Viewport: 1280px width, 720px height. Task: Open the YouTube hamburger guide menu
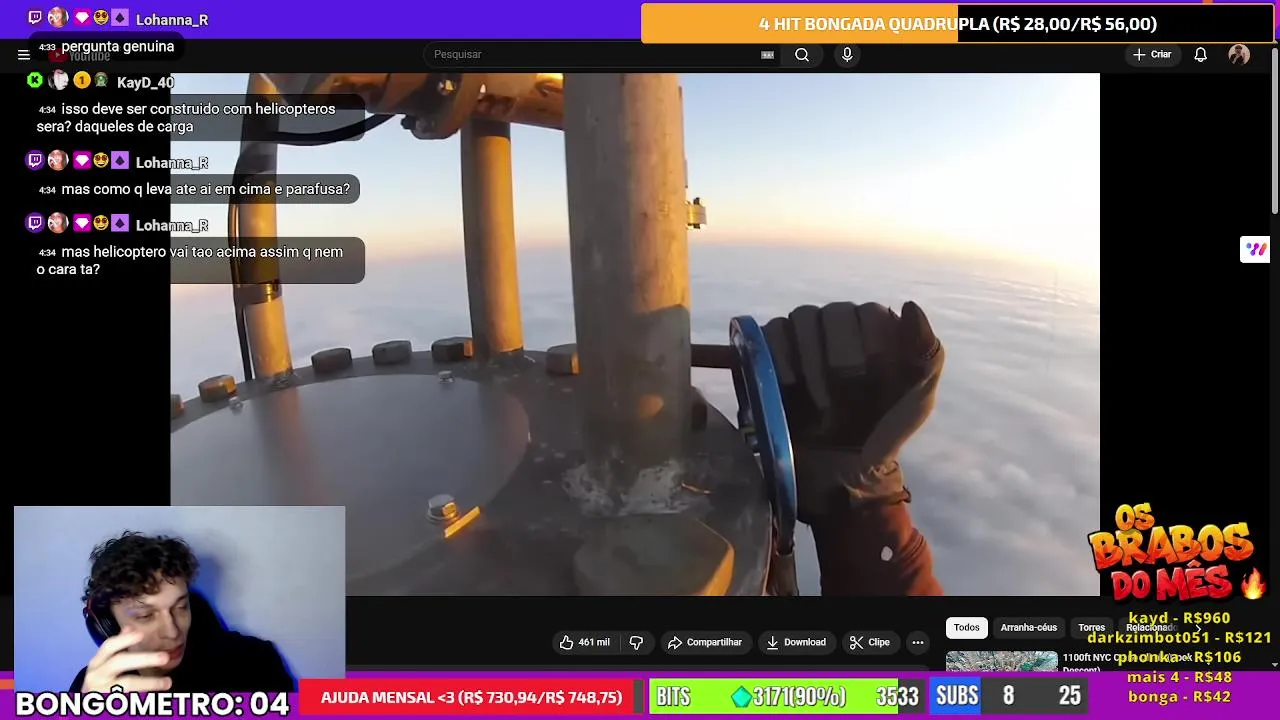pos(23,55)
